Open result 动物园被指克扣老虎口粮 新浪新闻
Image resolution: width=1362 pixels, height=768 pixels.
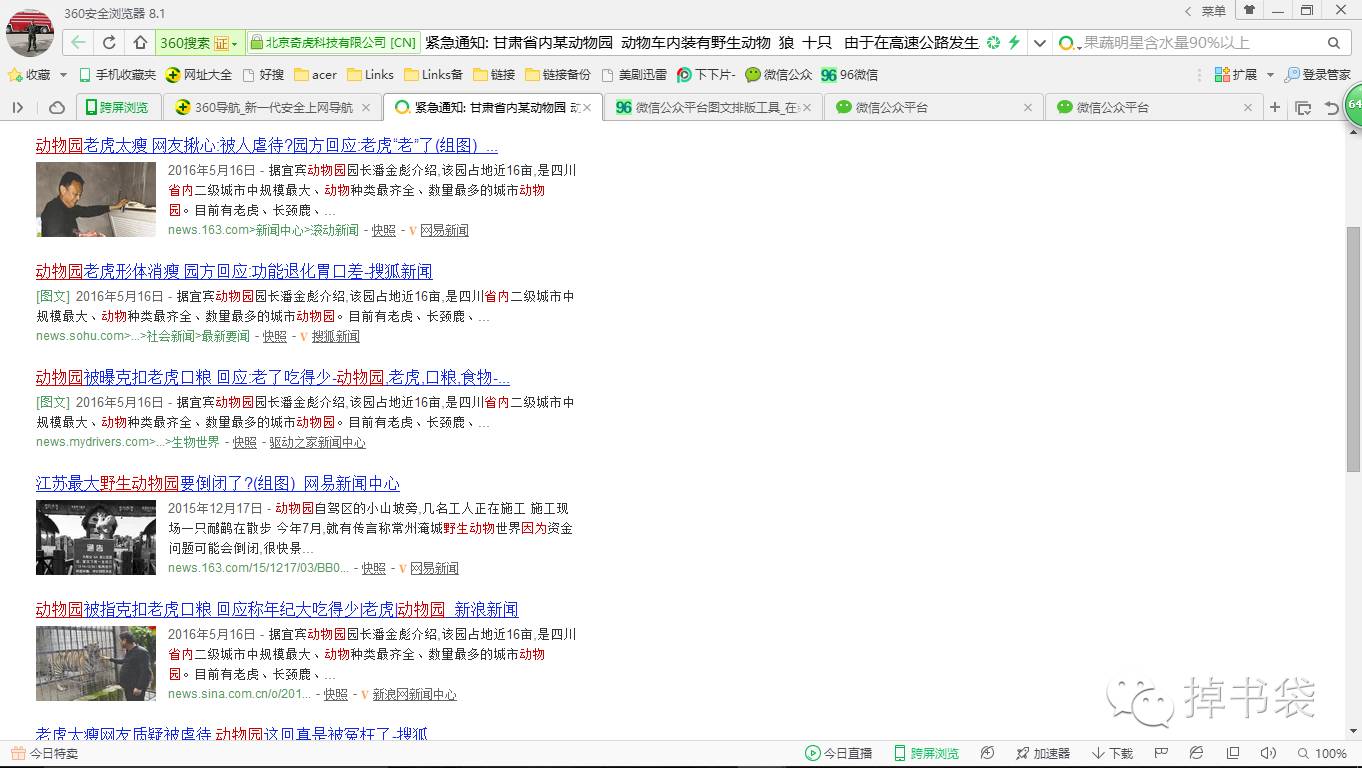point(277,610)
